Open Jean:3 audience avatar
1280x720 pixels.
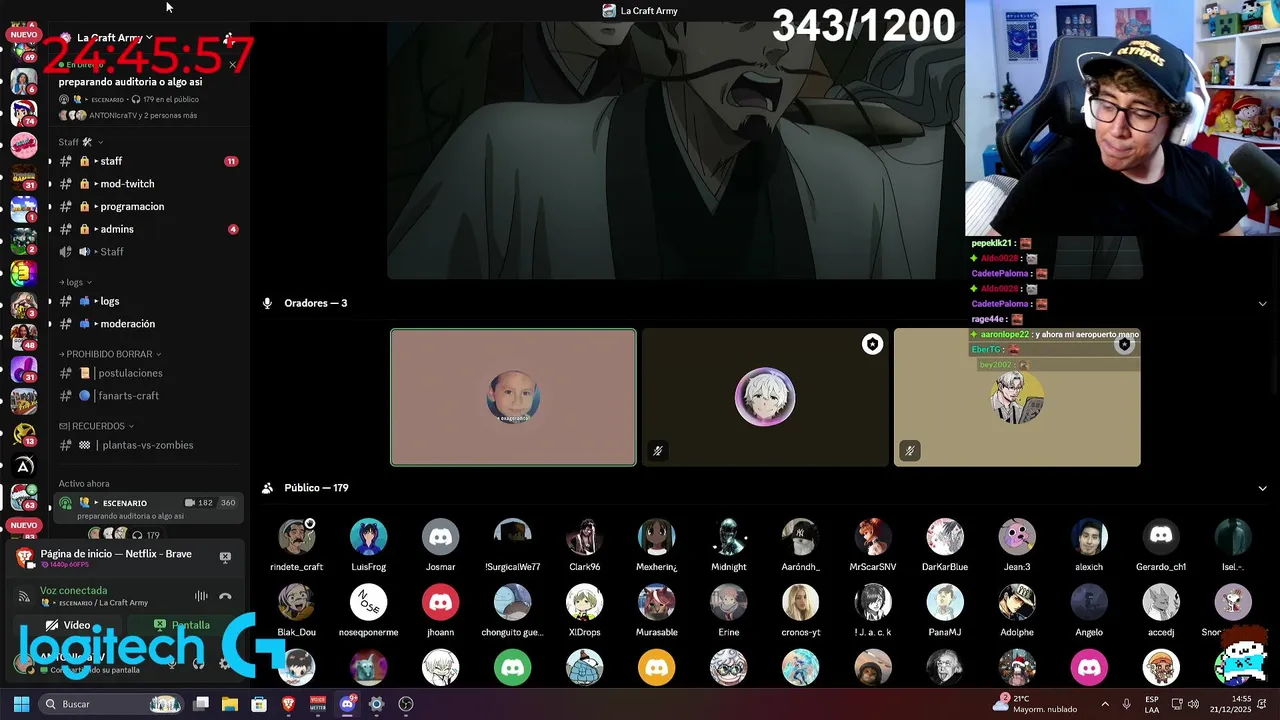pos(1017,537)
